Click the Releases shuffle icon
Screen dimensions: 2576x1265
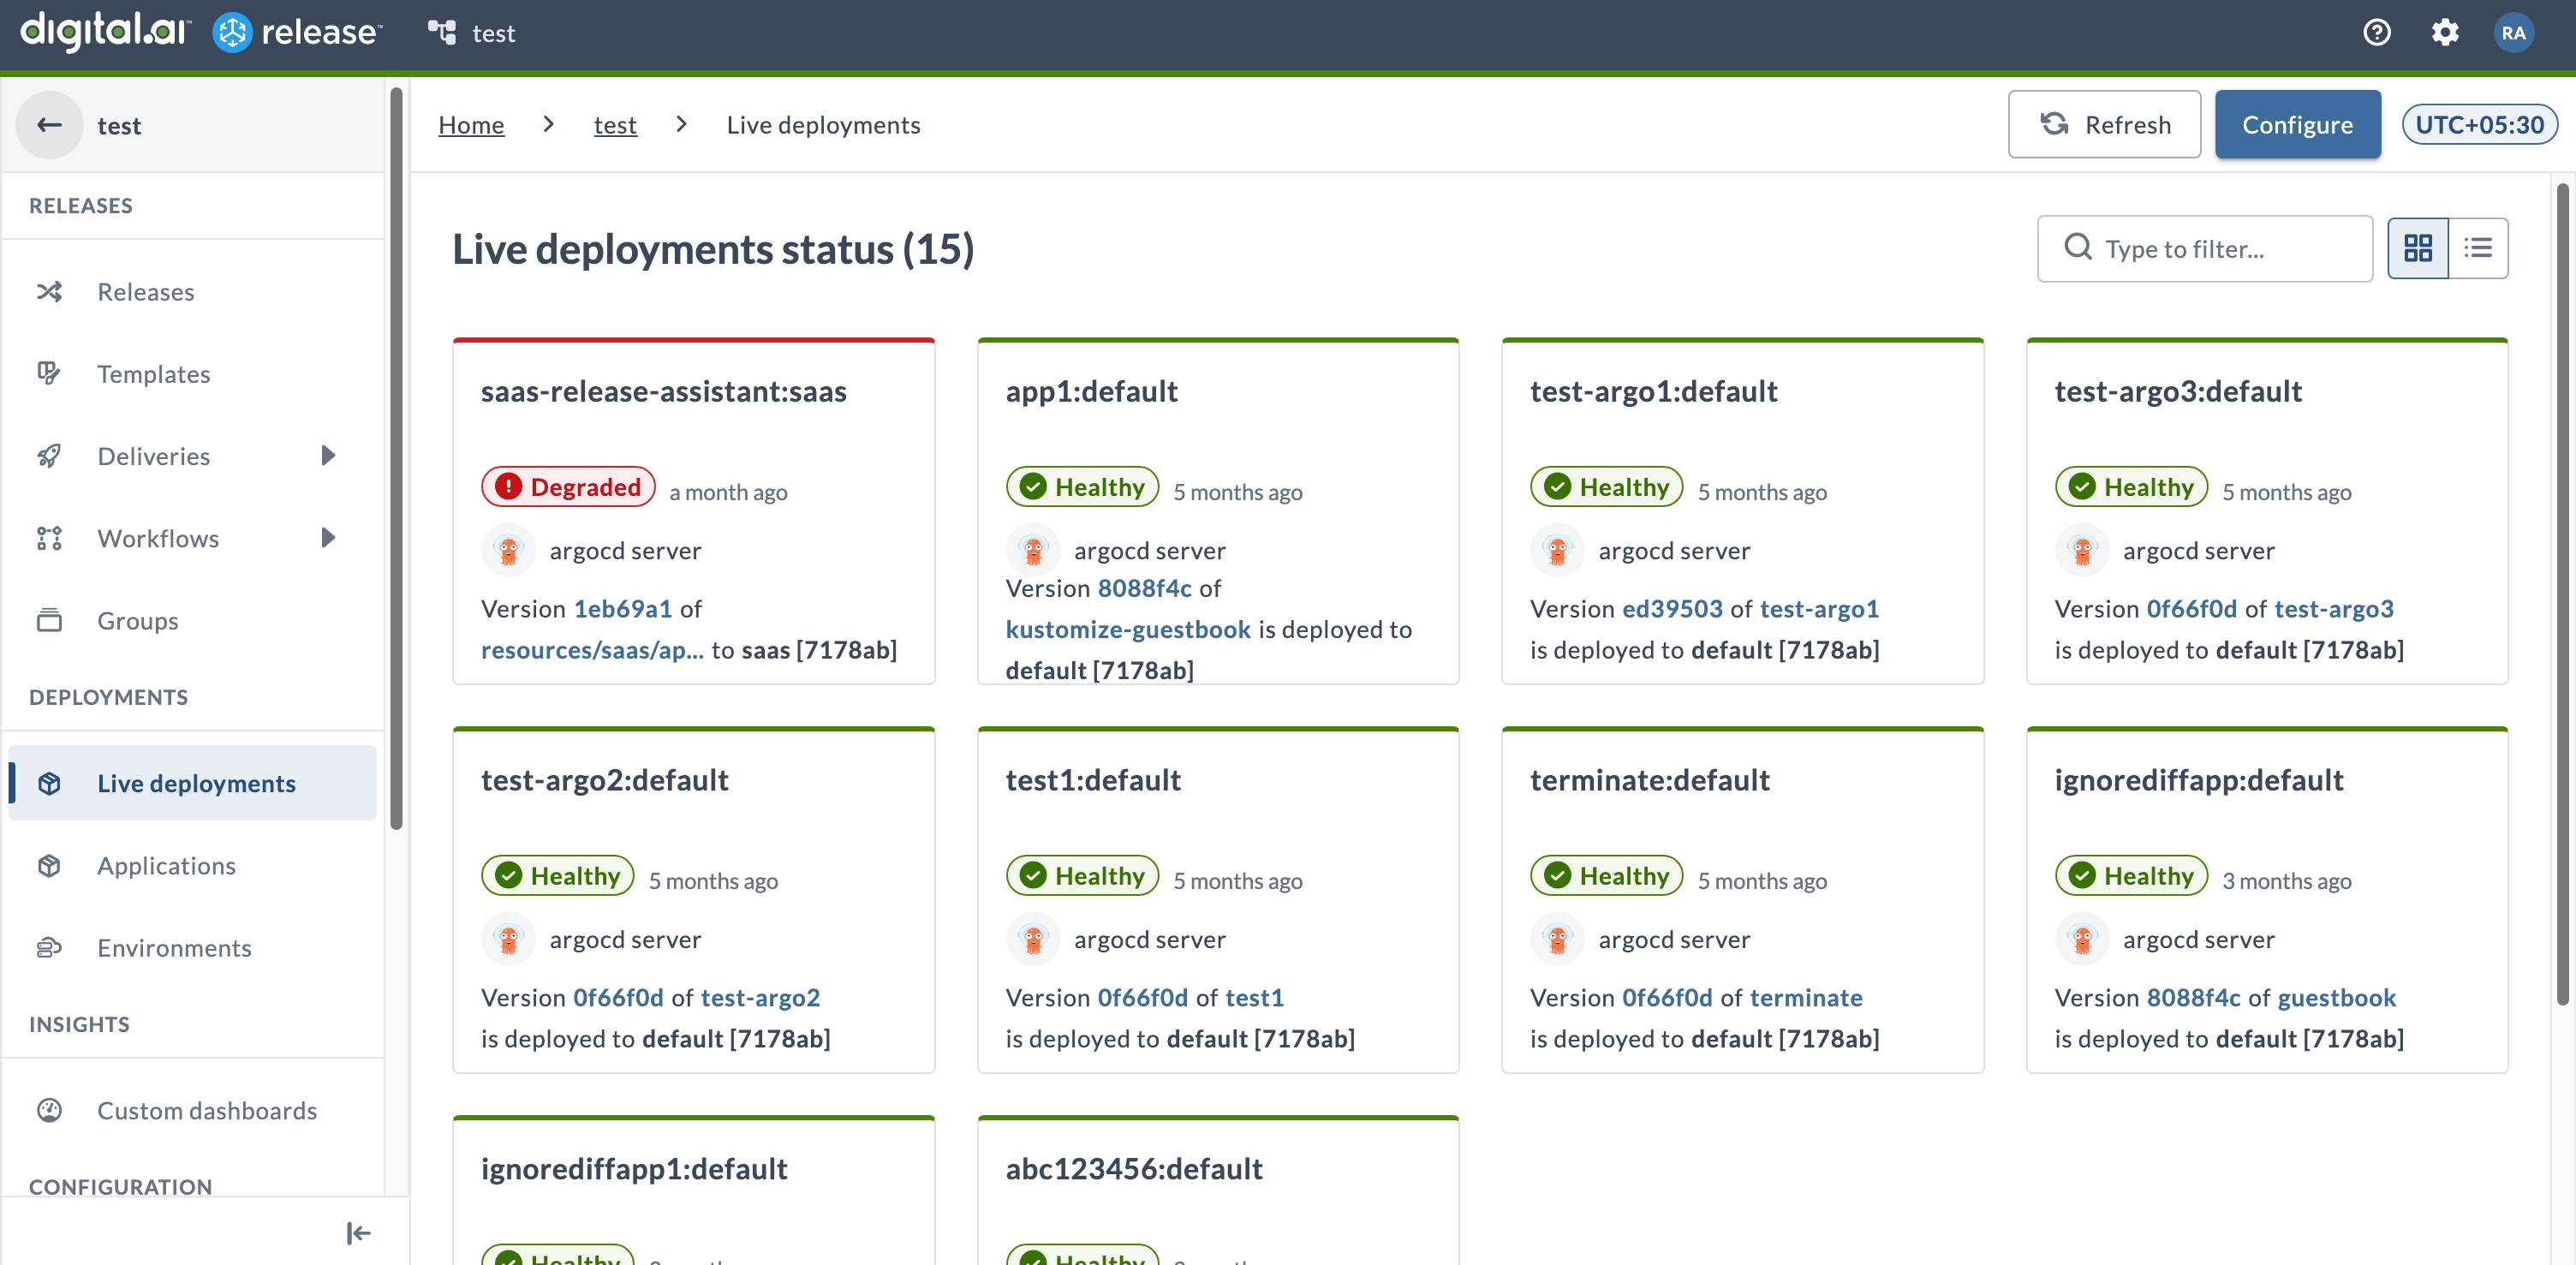[x=49, y=292]
